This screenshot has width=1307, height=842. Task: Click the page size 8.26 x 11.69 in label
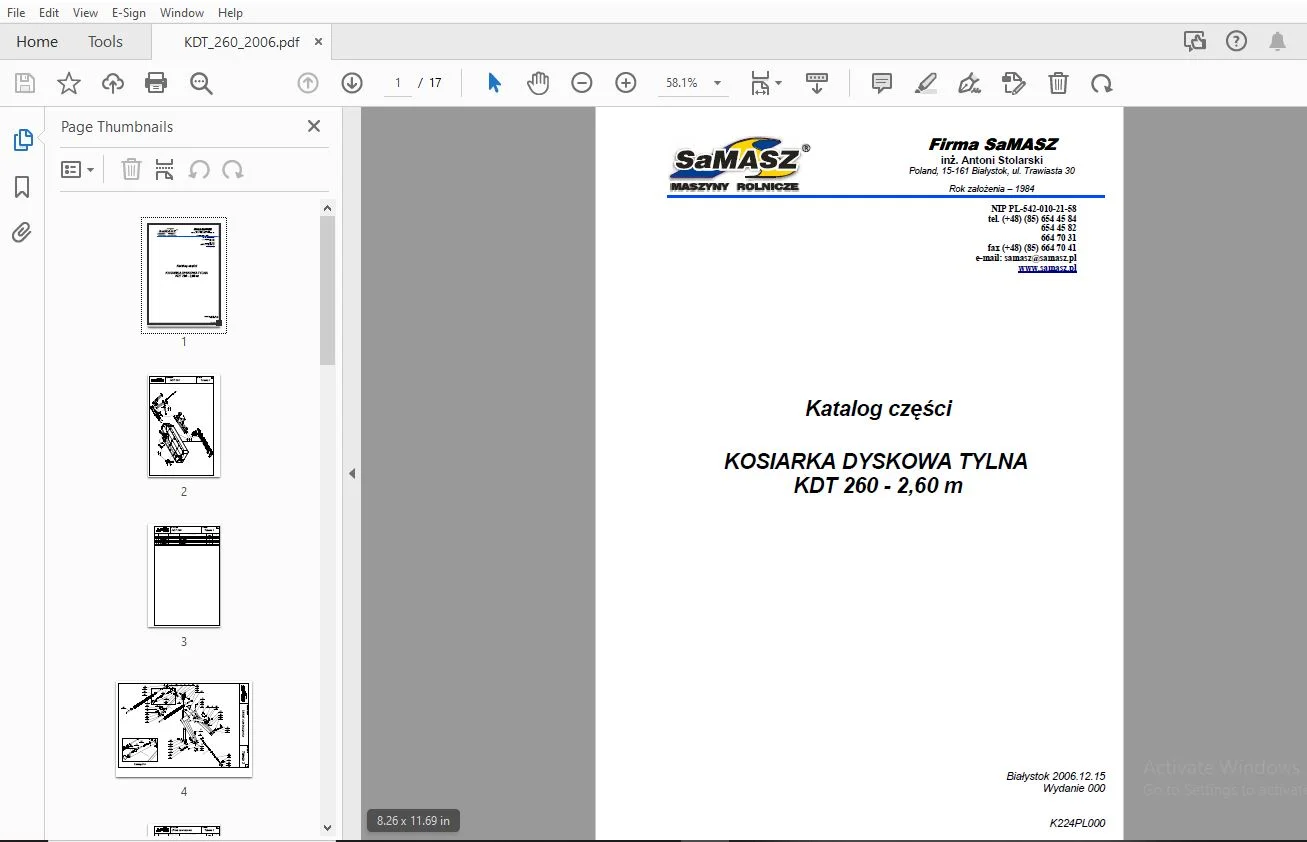click(414, 821)
